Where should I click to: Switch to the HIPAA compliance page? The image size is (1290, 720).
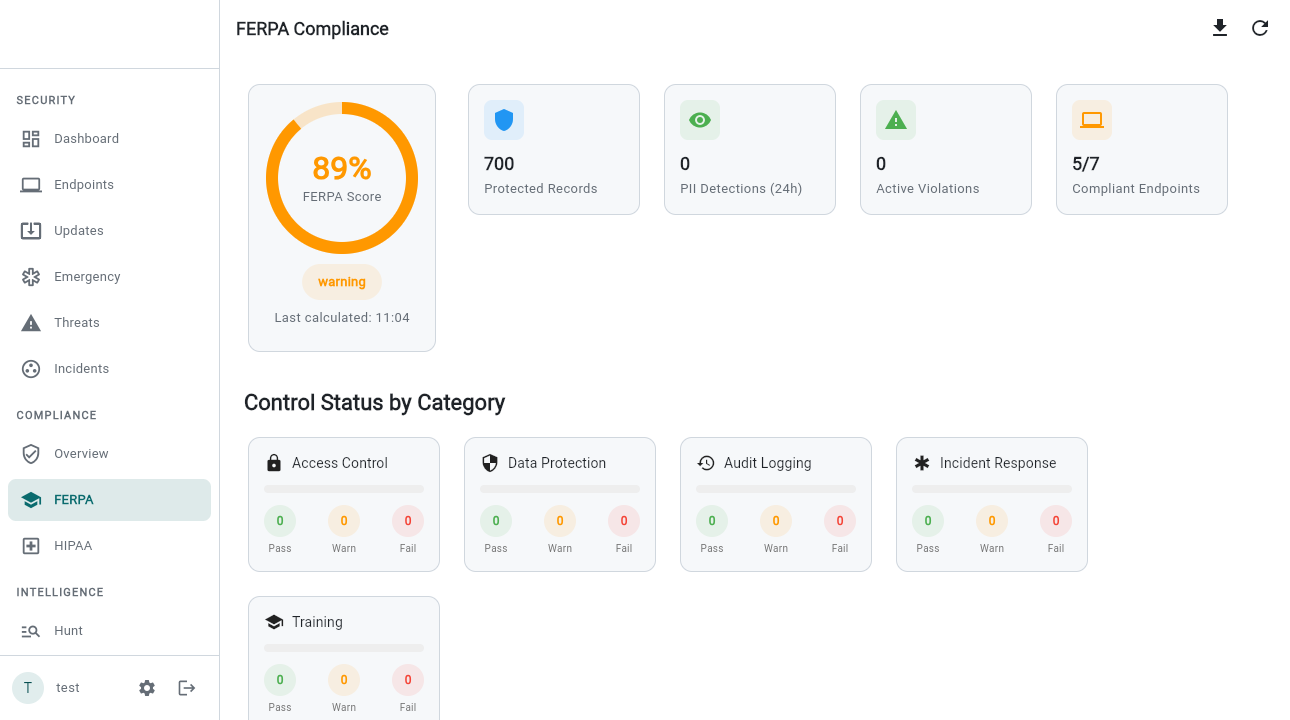(73, 545)
